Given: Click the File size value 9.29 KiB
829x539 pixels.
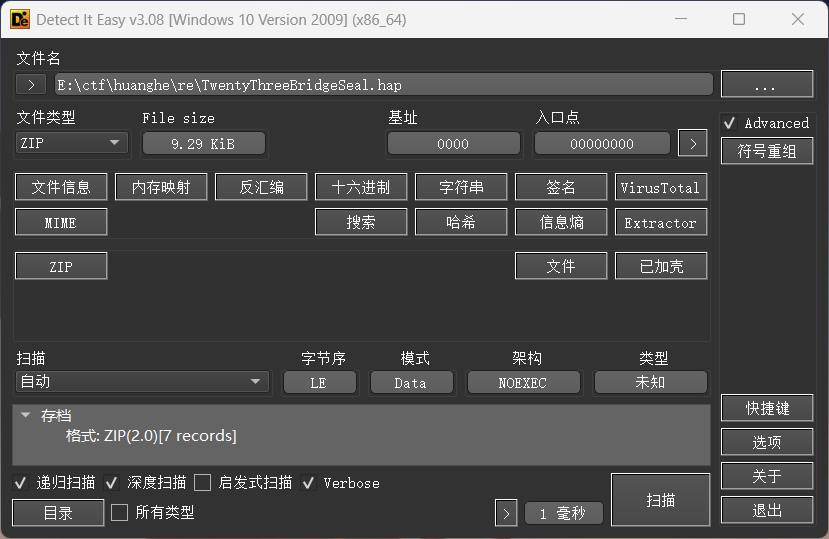Looking at the screenshot, I should tap(204, 143).
